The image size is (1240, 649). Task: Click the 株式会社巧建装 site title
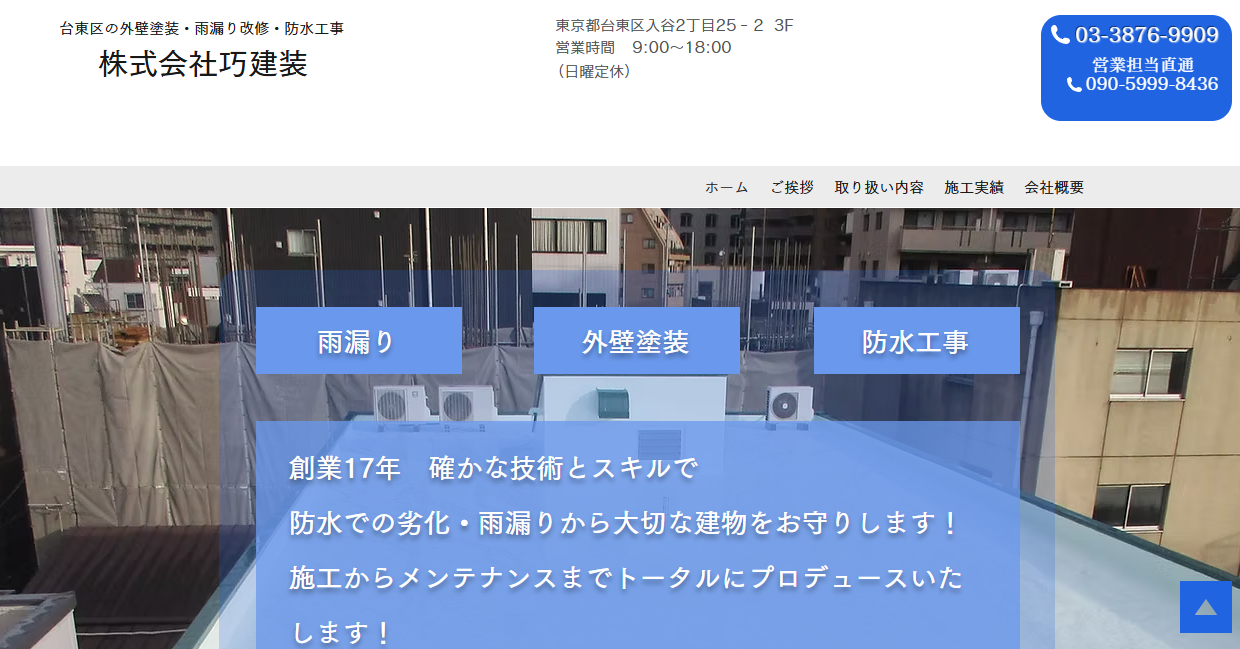pyautogui.click(x=203, y=64)
